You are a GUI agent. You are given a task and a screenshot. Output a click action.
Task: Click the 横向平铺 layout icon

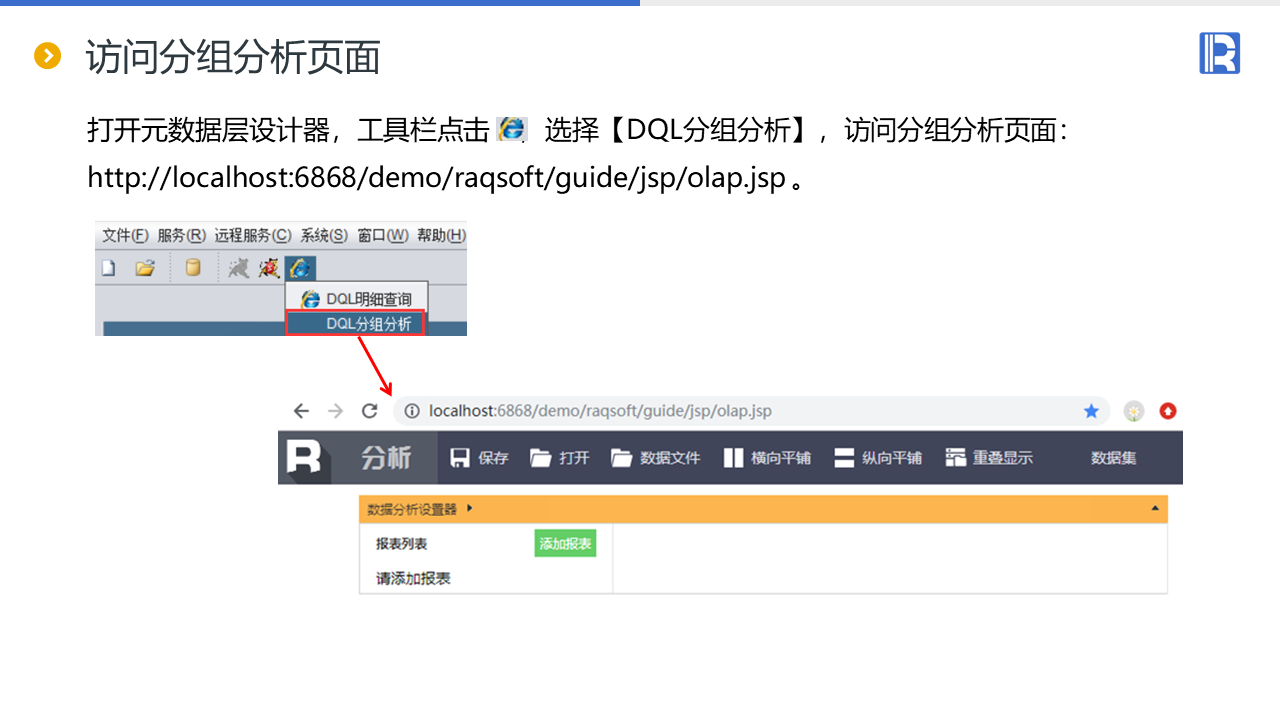[x=734, y=458]
